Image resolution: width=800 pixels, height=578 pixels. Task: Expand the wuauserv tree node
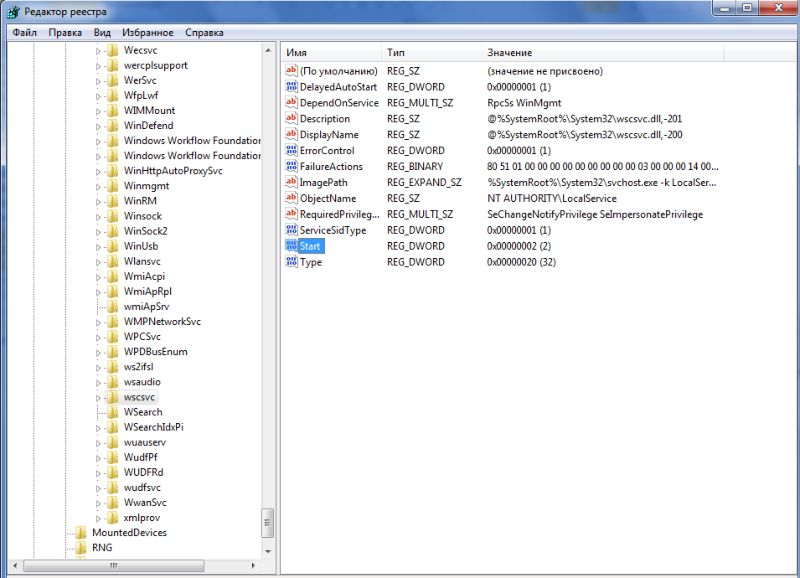99,442
